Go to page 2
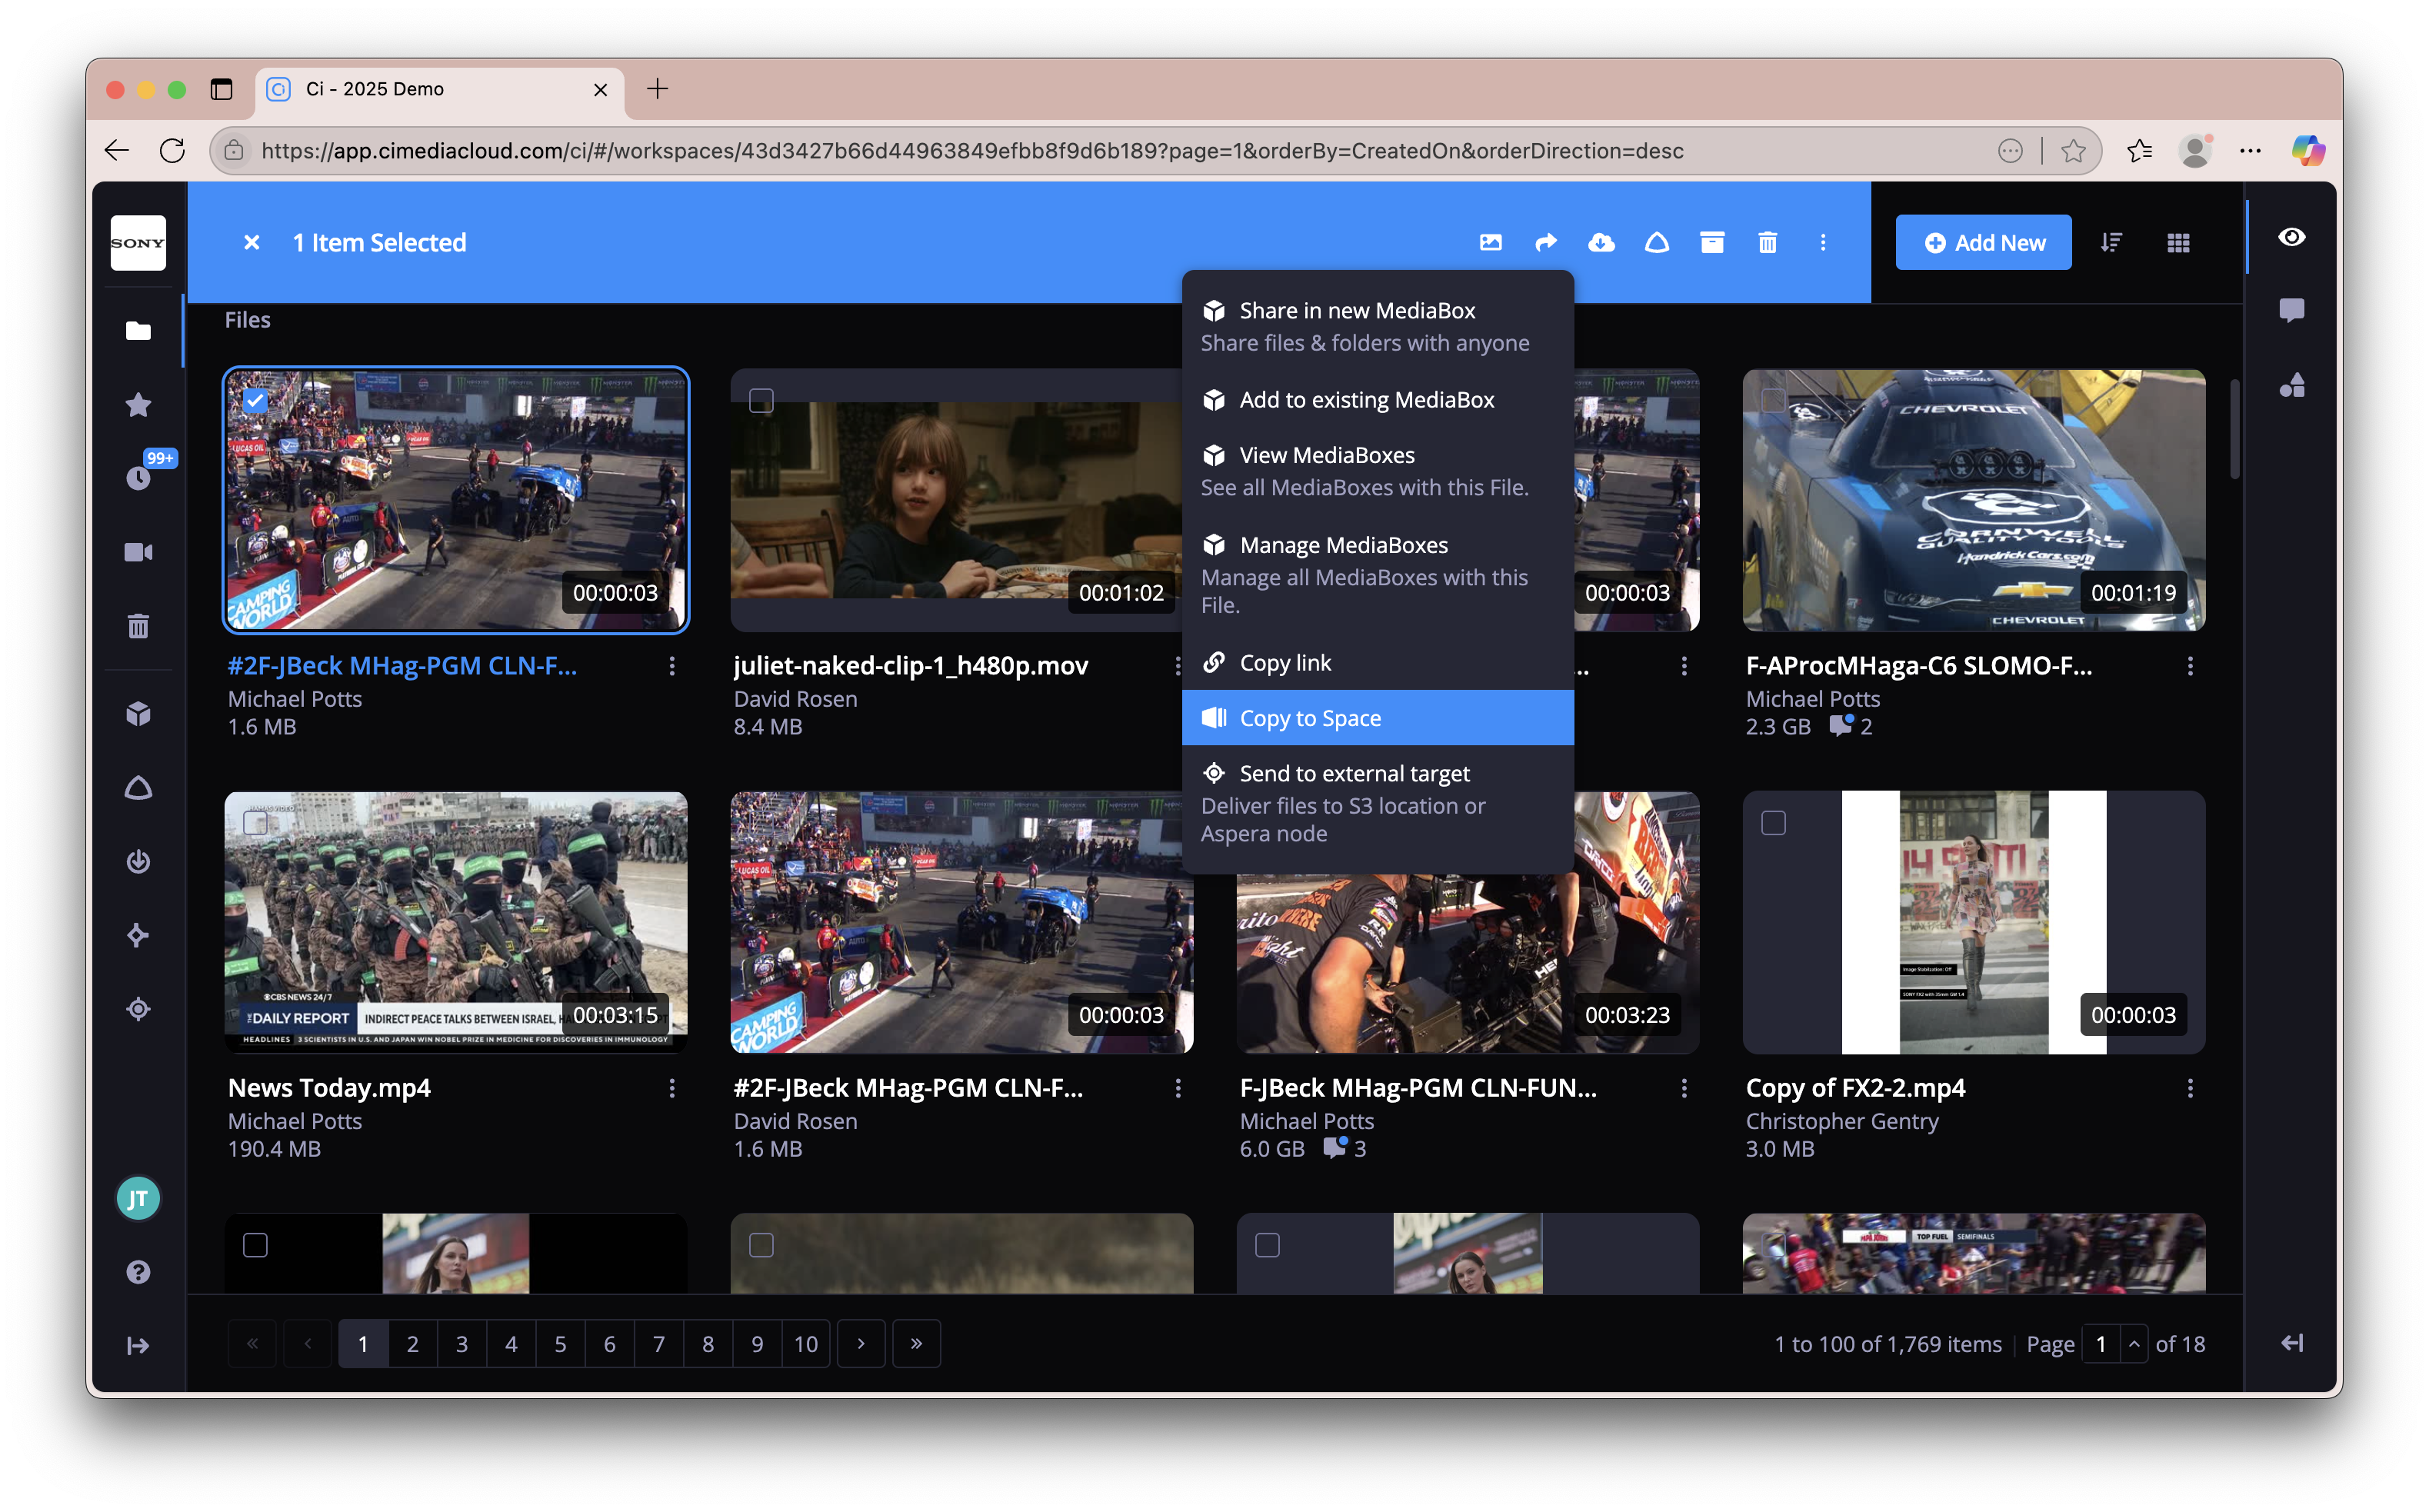The width and height of the screenshot is (2429, 1512). [412, 1344]
